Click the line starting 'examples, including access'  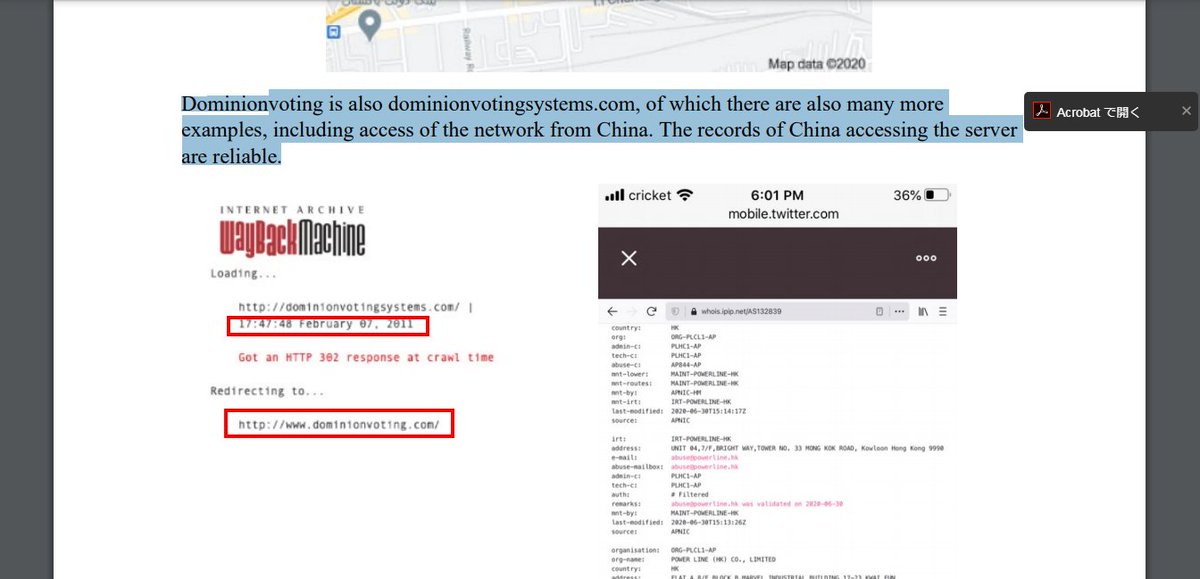click(x=599, y=130)
